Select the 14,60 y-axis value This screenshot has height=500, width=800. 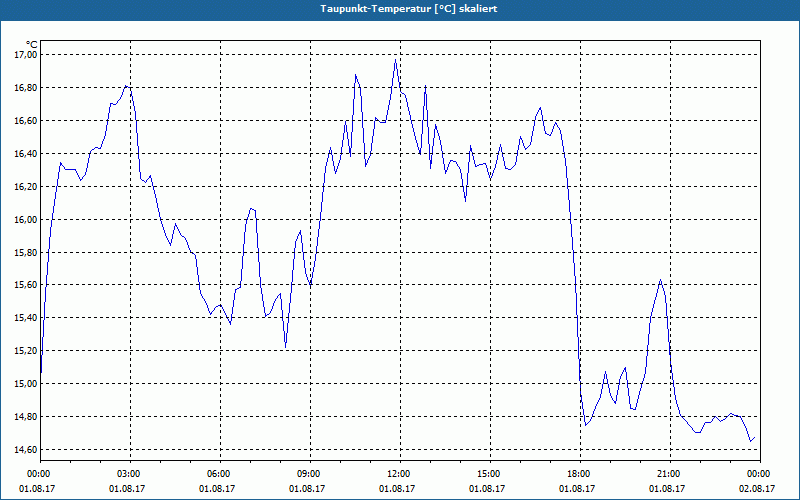(x=26, y=449)
